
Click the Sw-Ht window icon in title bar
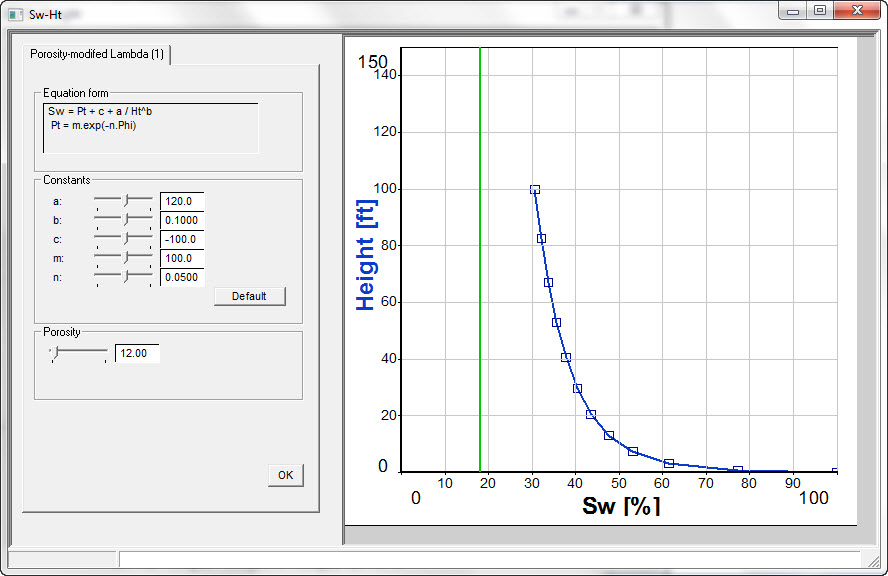tap(14, 13)
